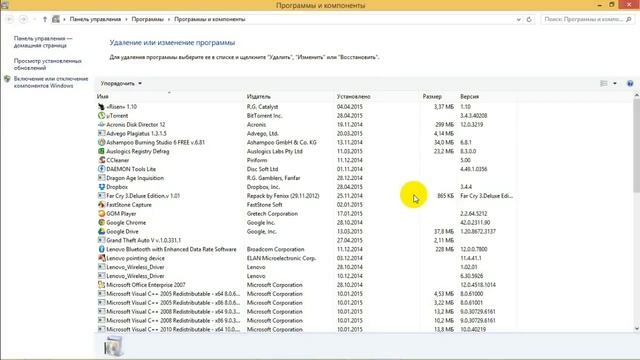The image size is (640, 360).
Task: Click Программы и компоненты breadcrumb
Action: pos(210,19)
